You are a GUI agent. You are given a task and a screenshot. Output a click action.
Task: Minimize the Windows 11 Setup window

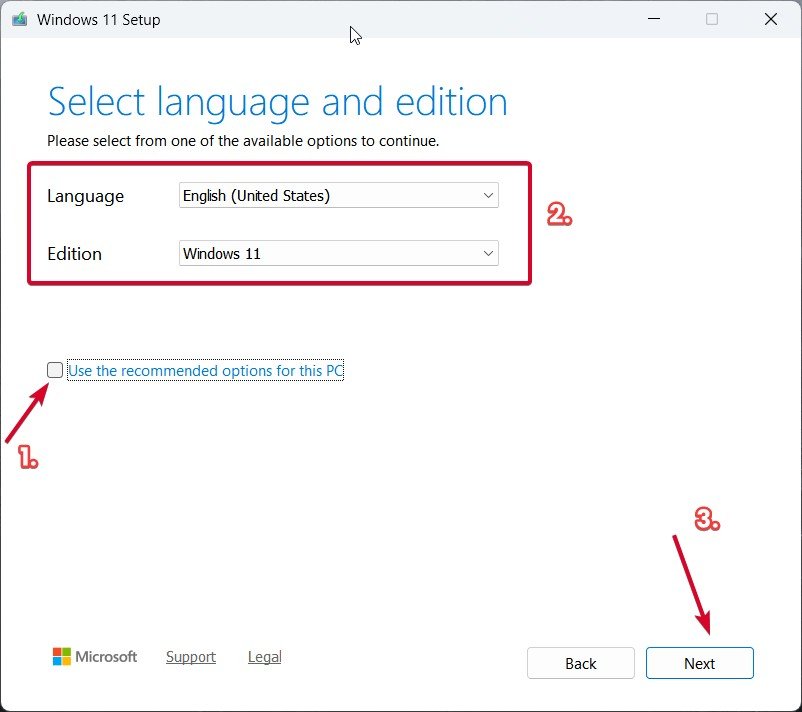tap(654, 18)
